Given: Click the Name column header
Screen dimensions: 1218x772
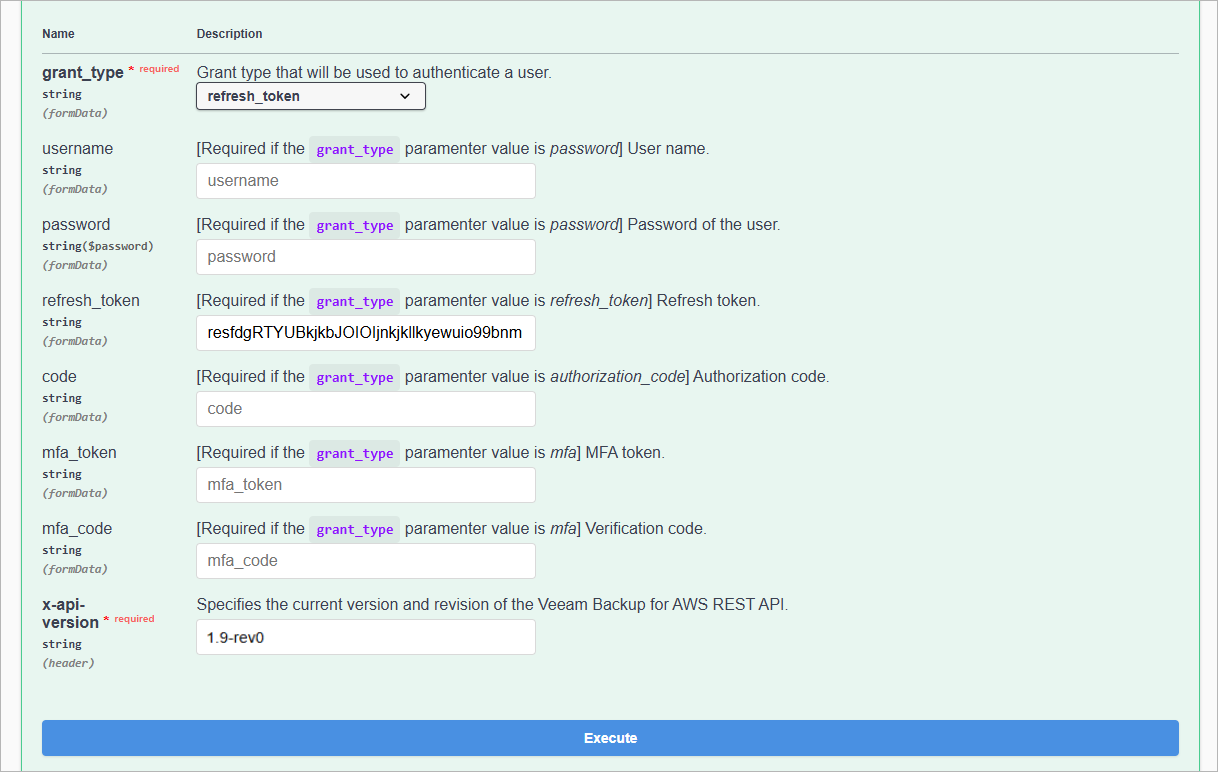Looking at the screenshot, I should pyautogui.click(x=58, y=34).
